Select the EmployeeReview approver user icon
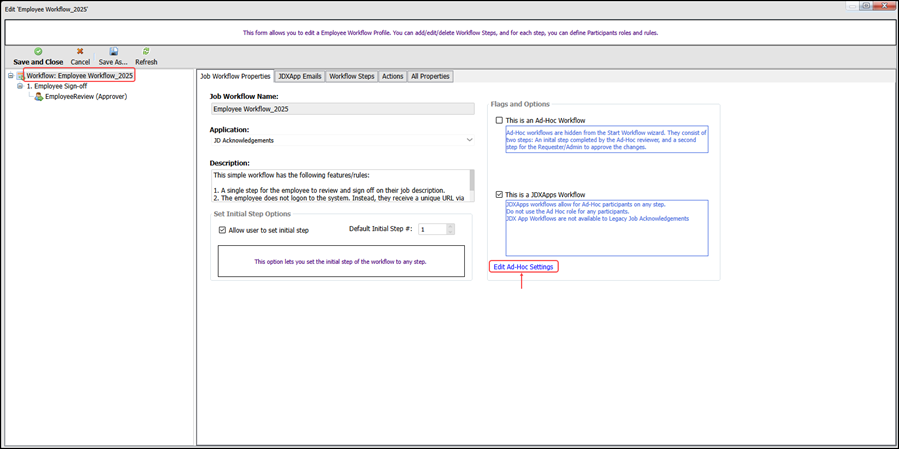899x449 pixels. click(x=38, y=97)
